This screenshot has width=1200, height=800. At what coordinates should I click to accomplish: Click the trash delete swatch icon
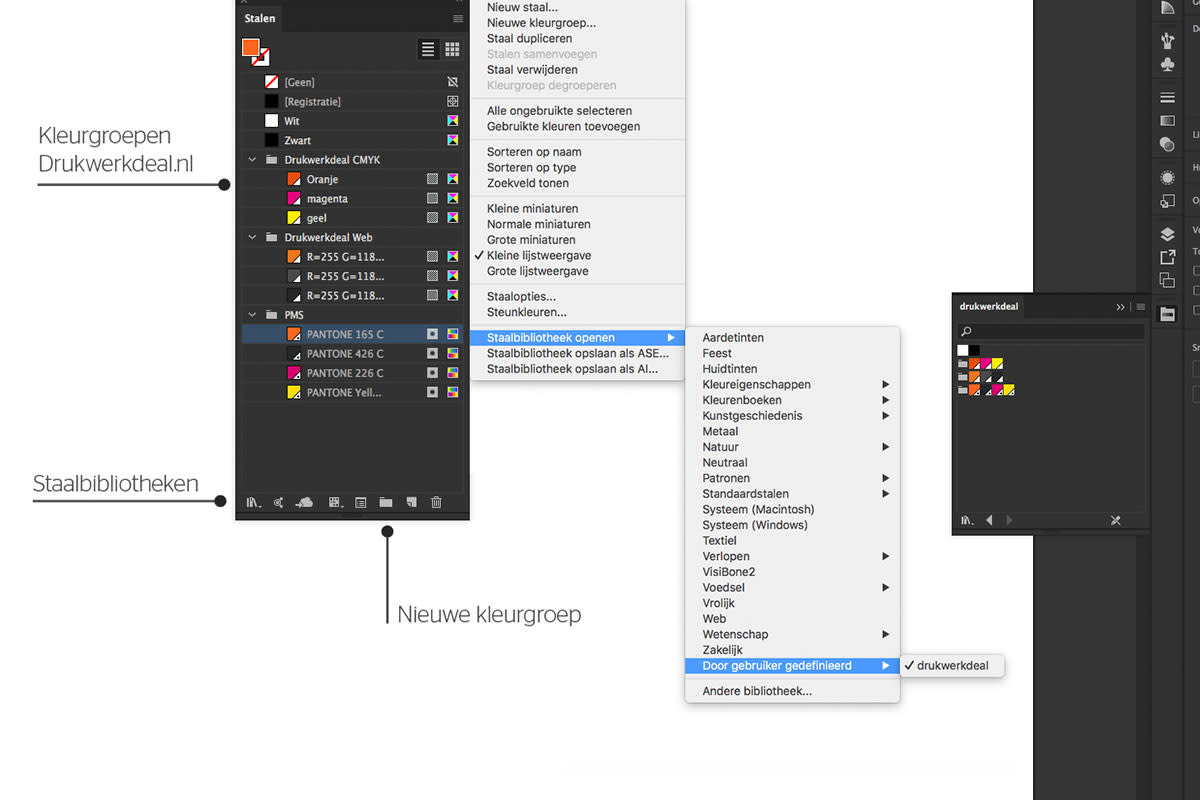click(436, 502)
